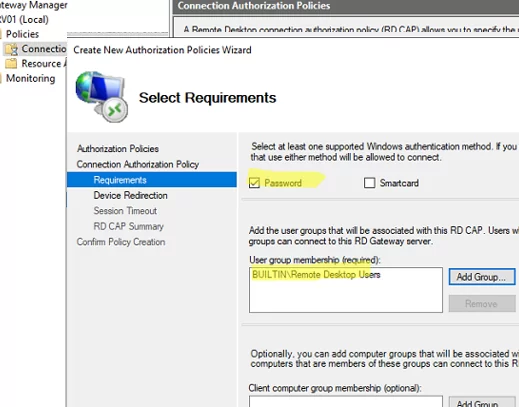
Task: Click the Select Requirements heading
Action: [x=207, y=98]
